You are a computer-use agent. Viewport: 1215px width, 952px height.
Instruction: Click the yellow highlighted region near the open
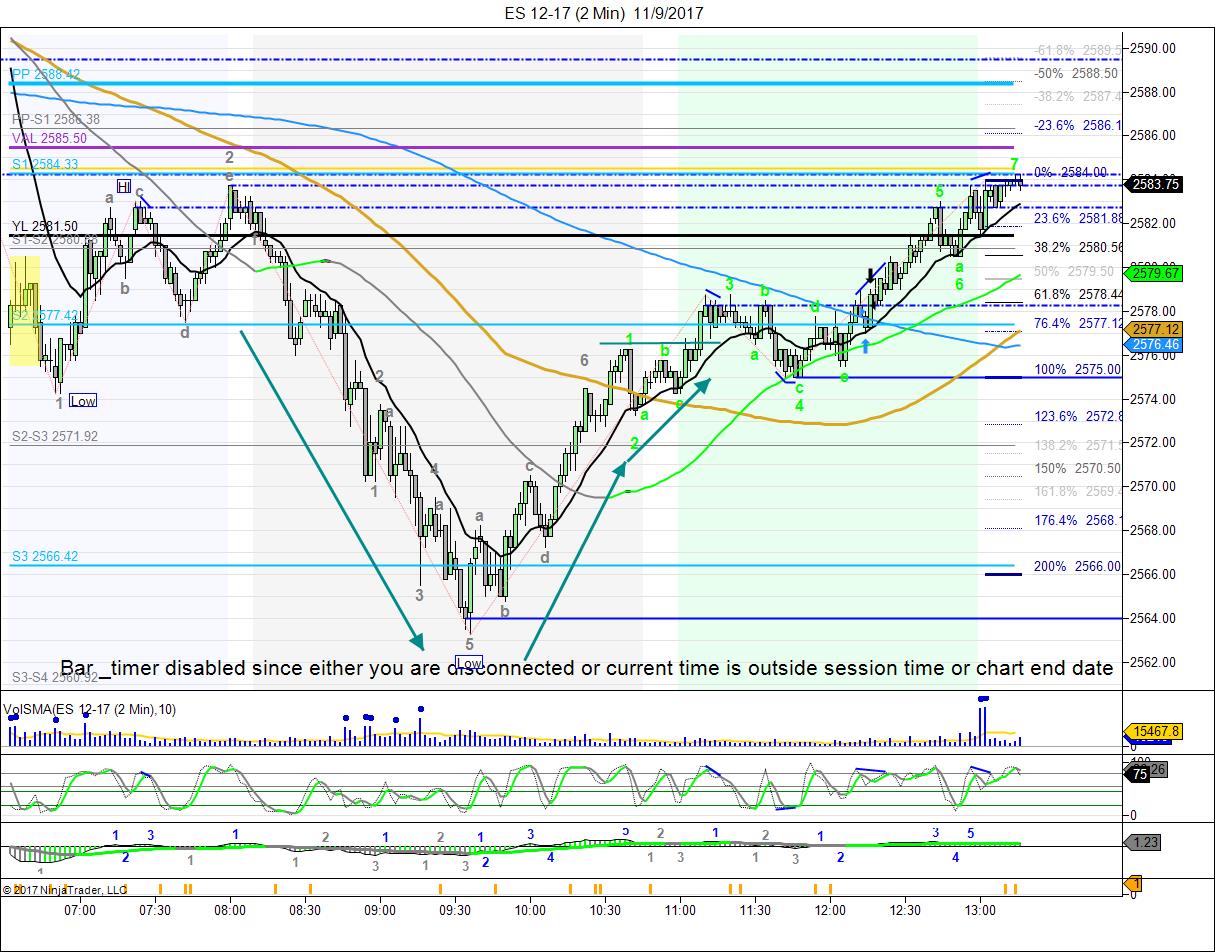click(x=24, y=310)
